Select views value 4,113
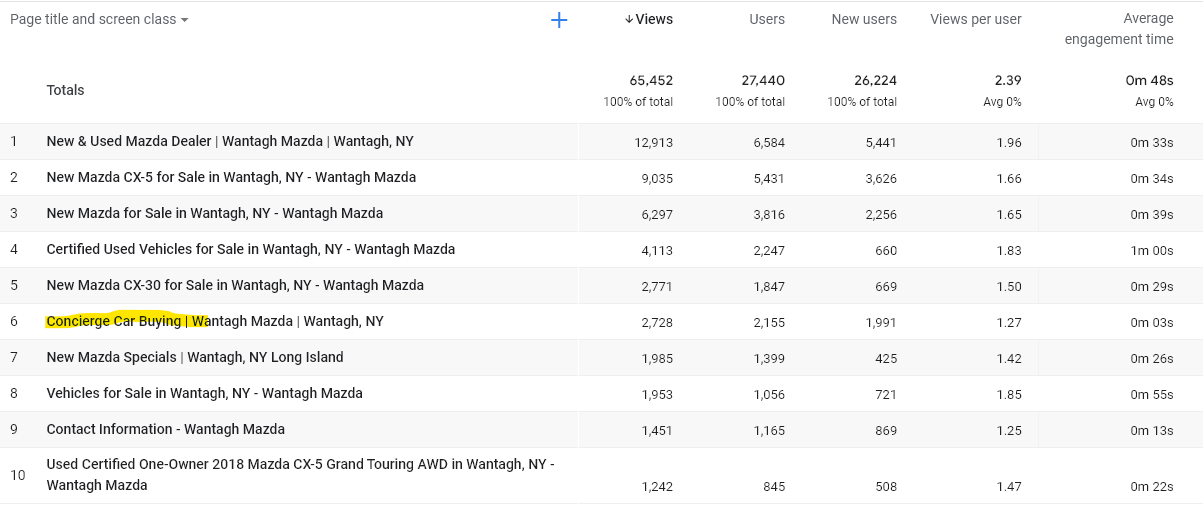This screenshot has width=1203, height=510. pos(657,251)
